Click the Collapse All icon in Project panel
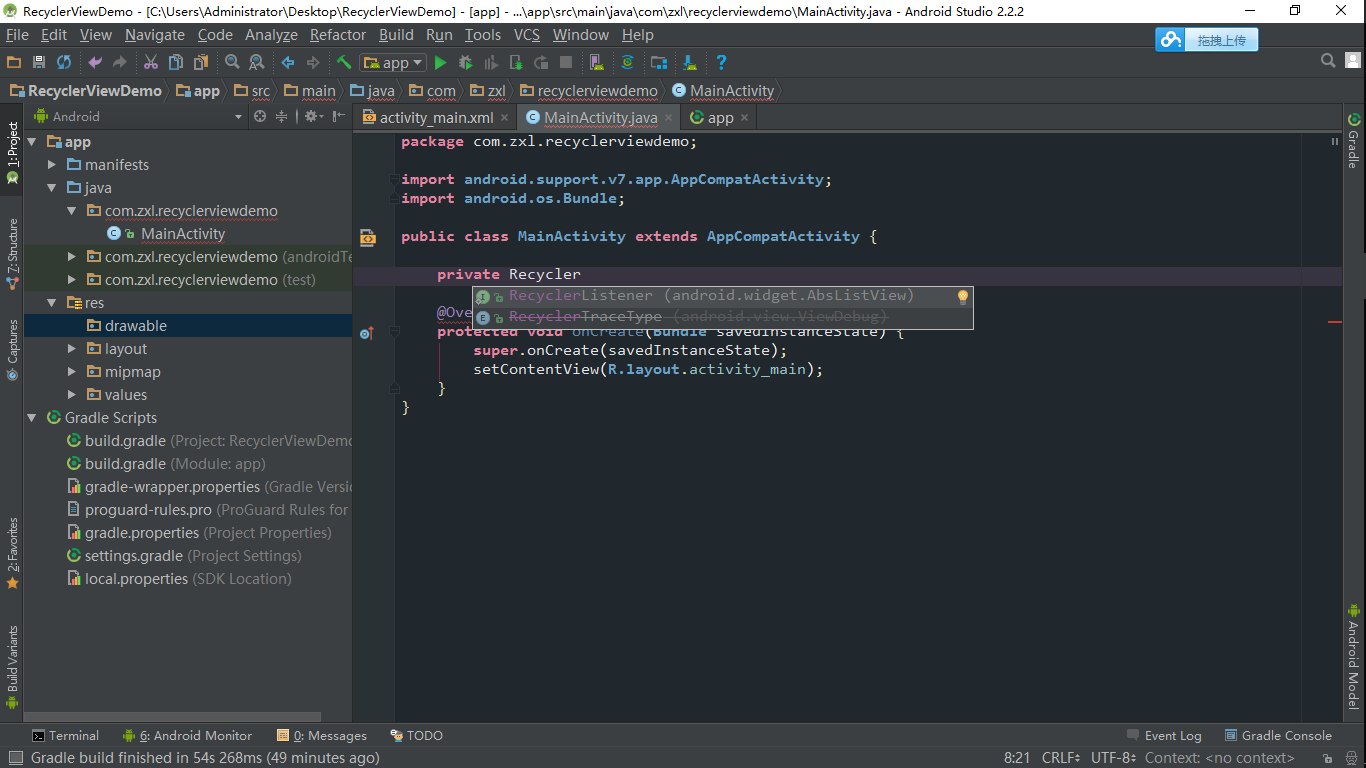 point(281,116)
